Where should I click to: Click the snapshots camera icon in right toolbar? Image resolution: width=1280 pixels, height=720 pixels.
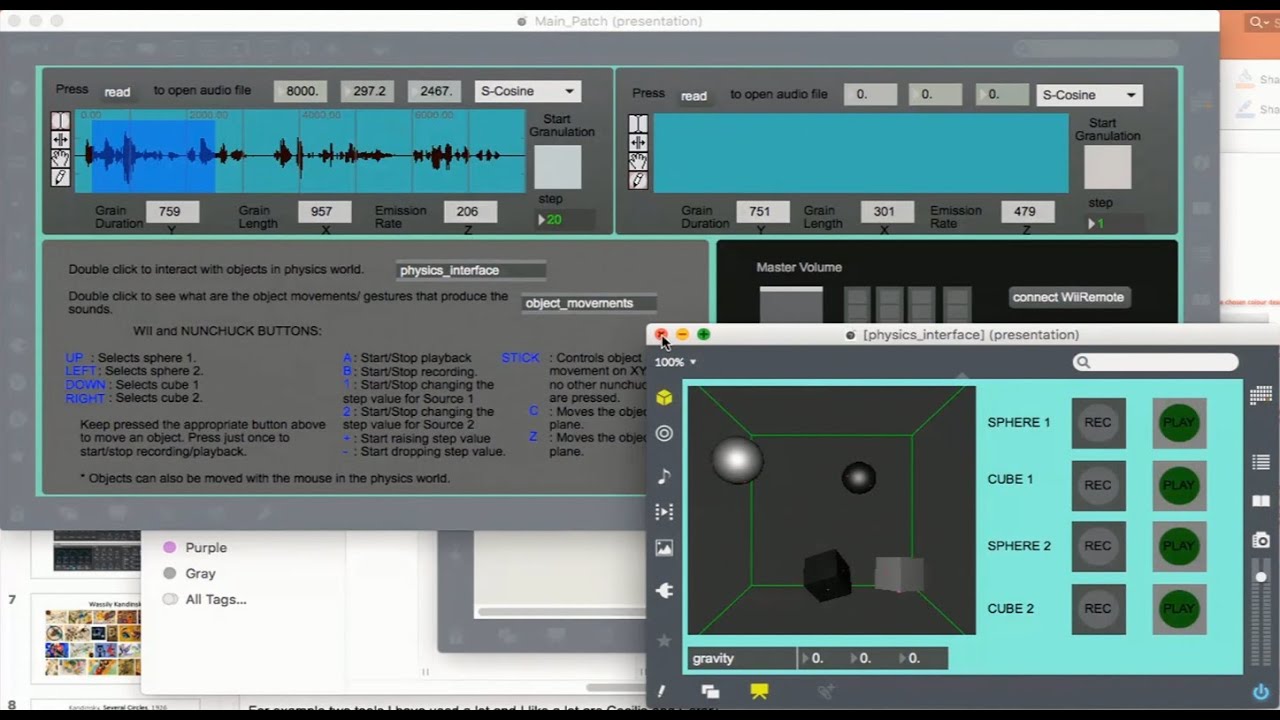coord(1261,540)
